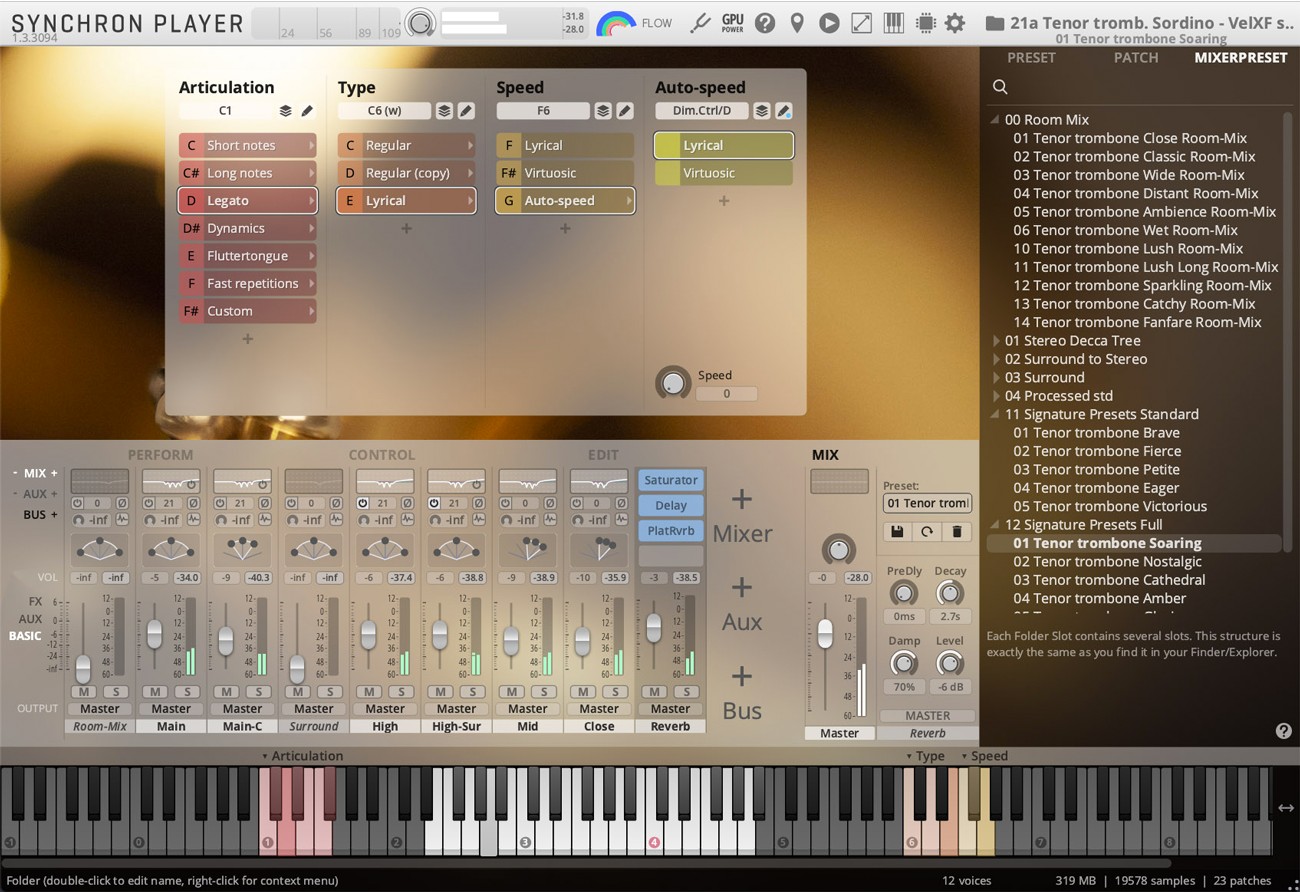Click the reload preset arrow icon

(x=927, y=532)
